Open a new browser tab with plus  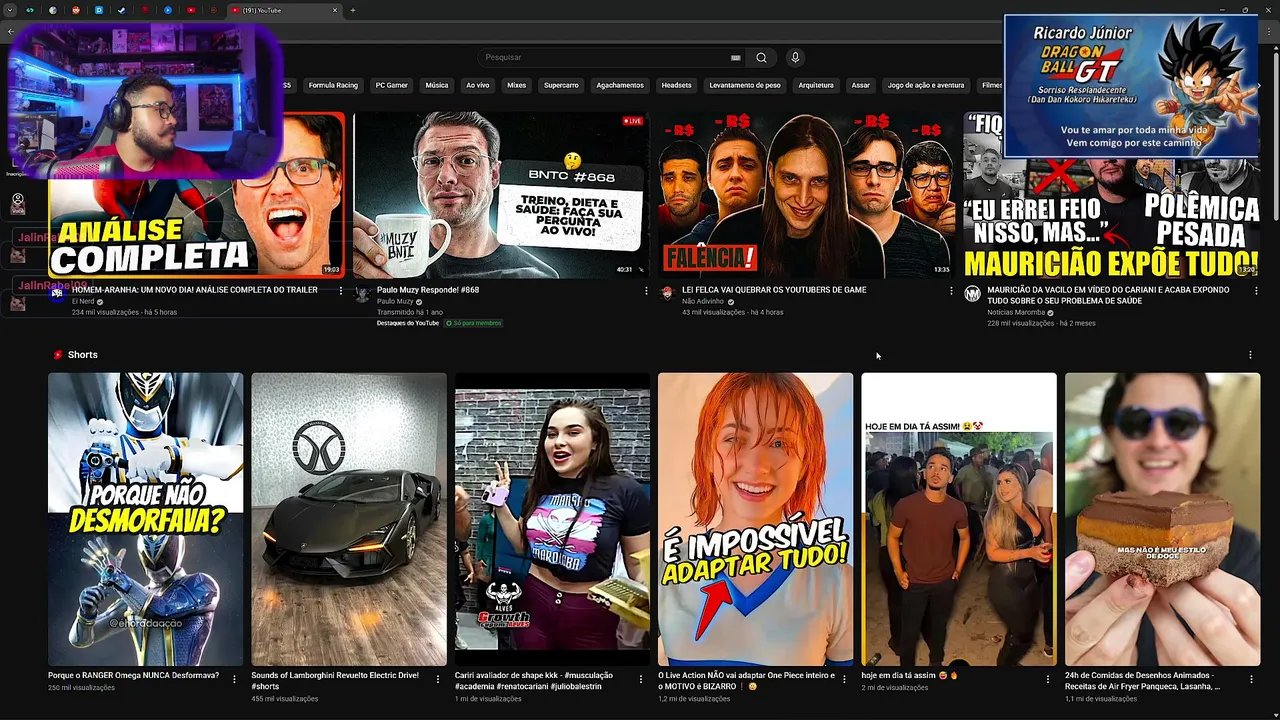click(x=352, y=10)
